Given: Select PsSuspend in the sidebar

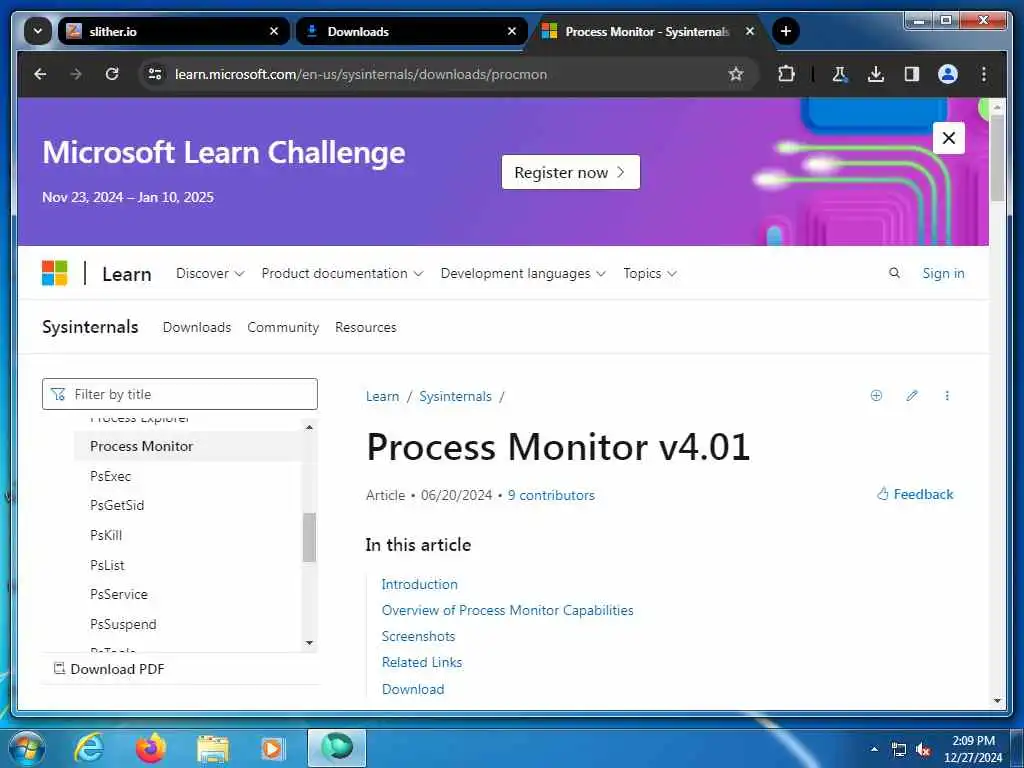Looking at the screenshot, I should (x=123, y=624).
